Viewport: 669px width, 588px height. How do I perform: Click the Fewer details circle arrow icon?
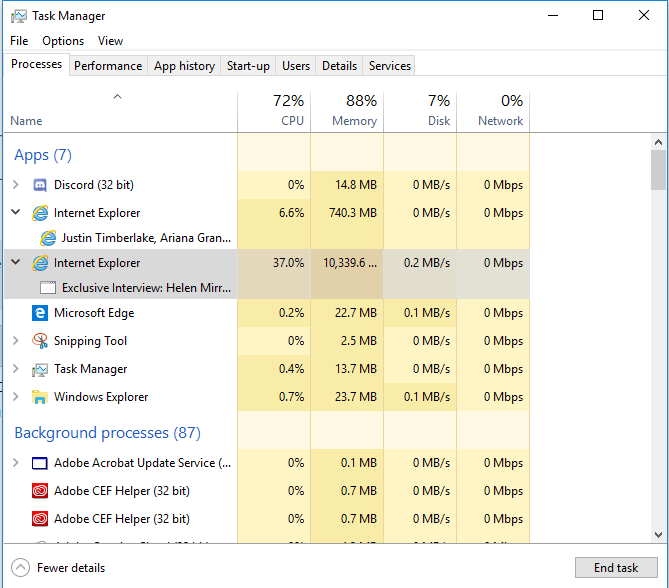(20, 568)
